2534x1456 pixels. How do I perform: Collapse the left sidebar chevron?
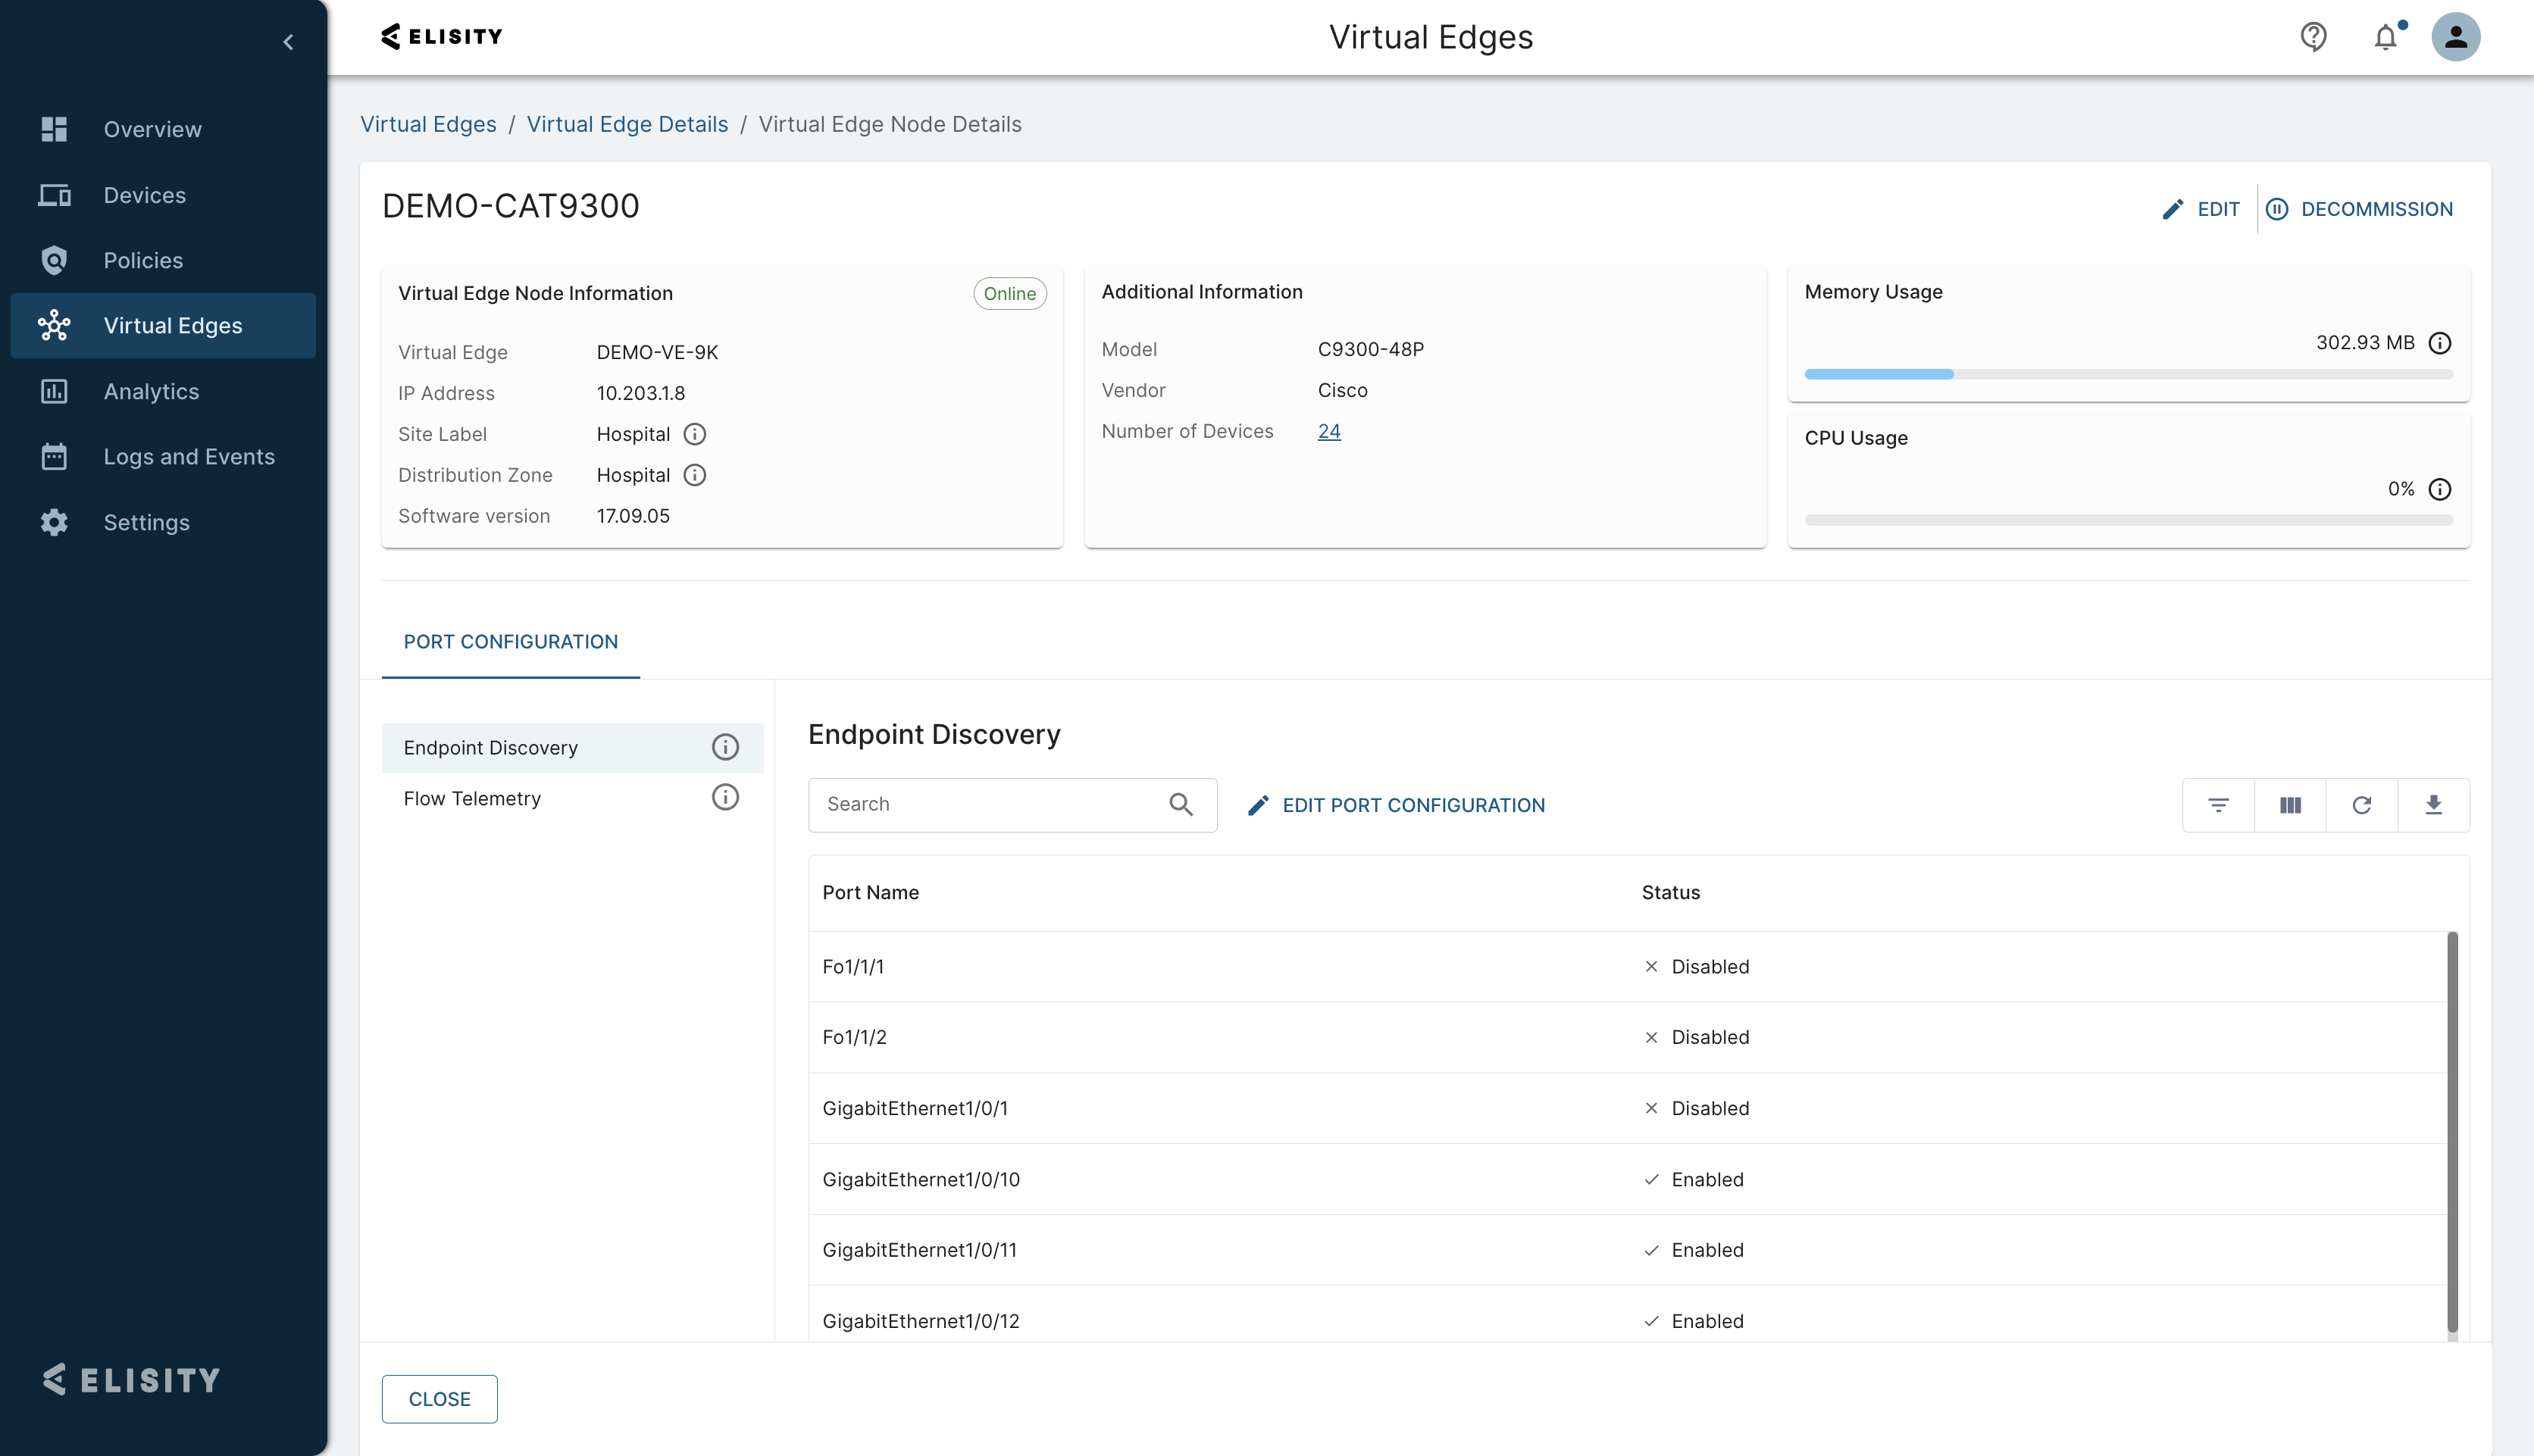pyautogui.click(x=288, y=42)
